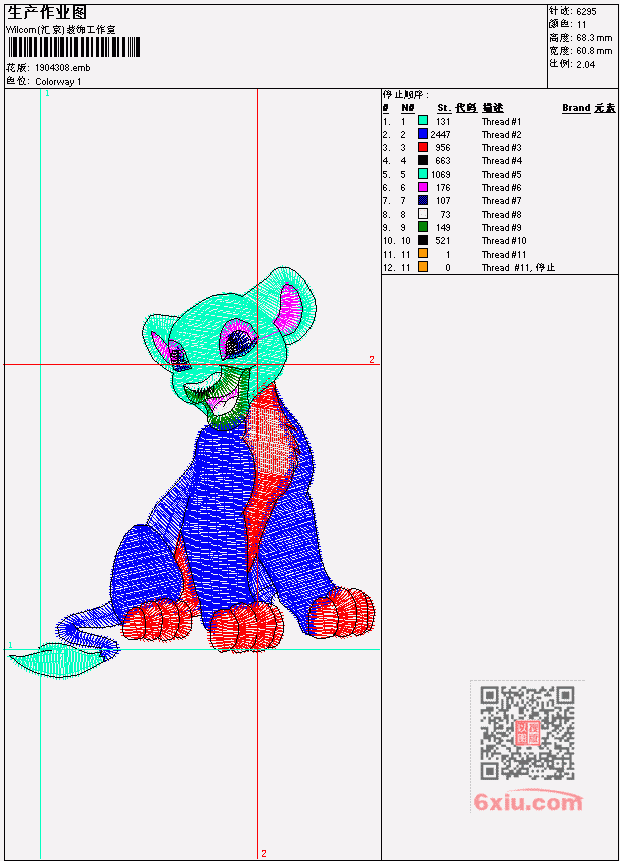The image size is (620, 861).
Task: Click the turquoise swatch for Thread #5
Action: click(x=423, y=174)
